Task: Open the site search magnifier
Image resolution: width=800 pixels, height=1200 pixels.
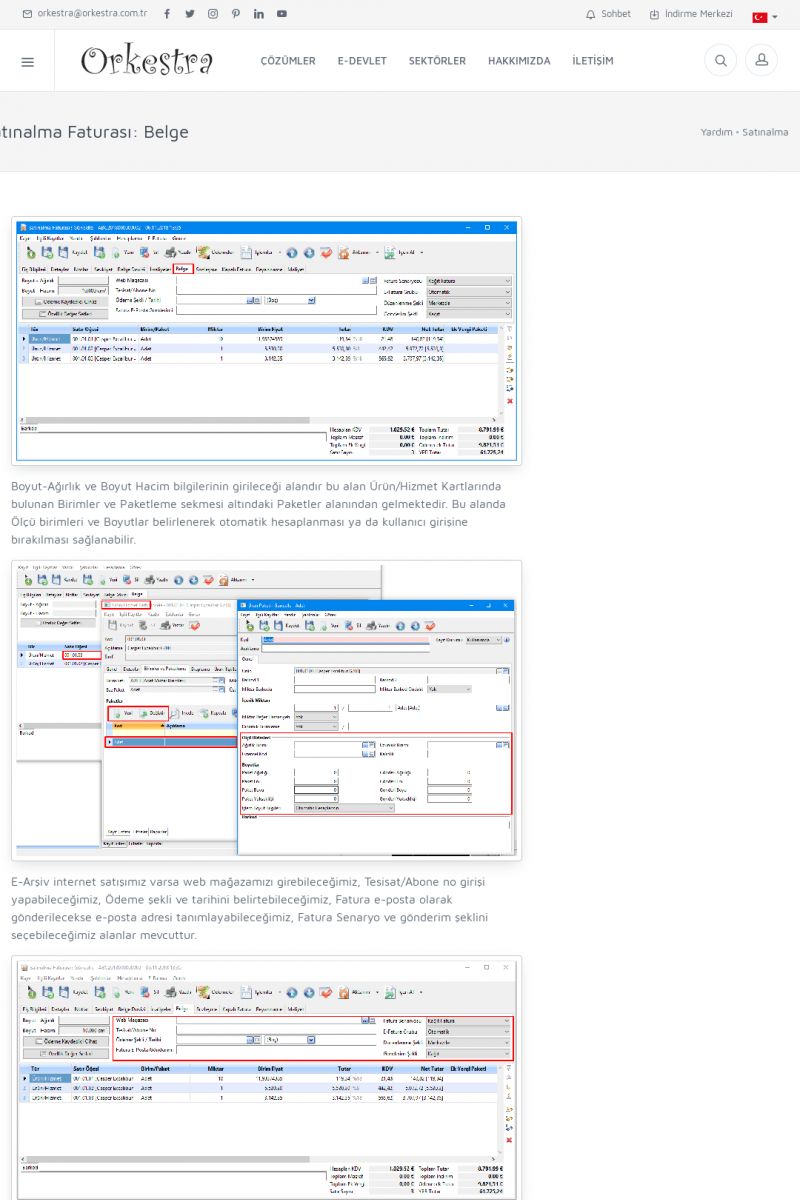Action: [720, 61]
